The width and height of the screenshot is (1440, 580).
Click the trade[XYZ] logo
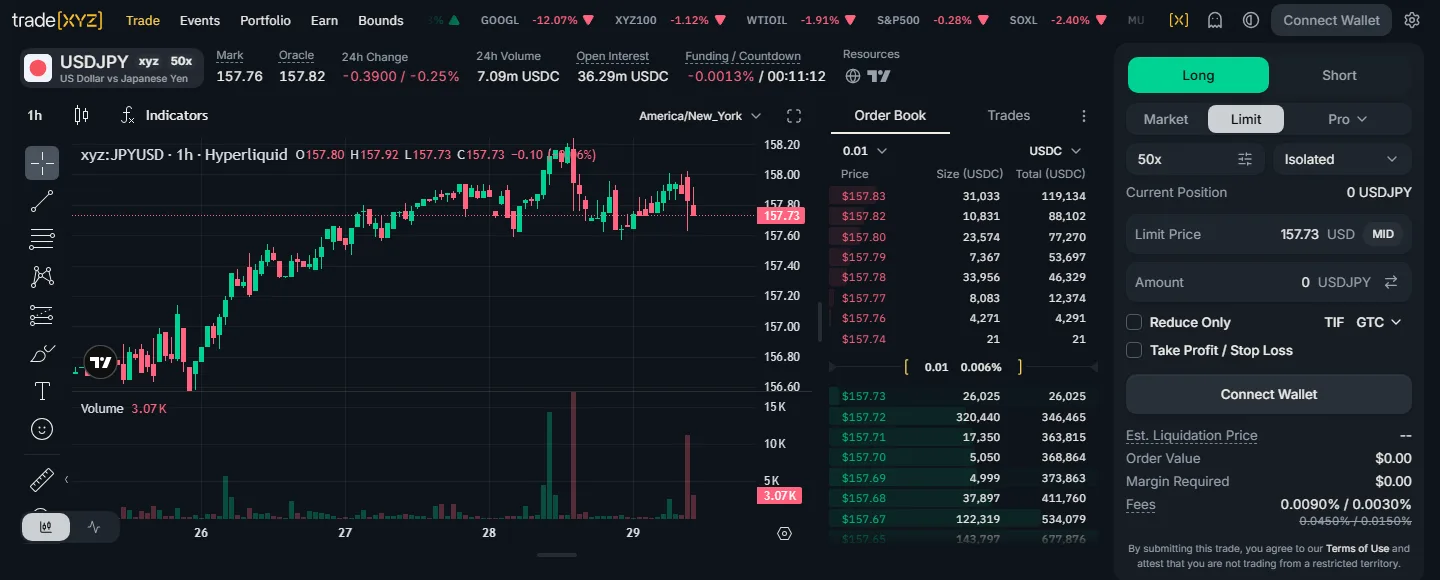[57, 20]
